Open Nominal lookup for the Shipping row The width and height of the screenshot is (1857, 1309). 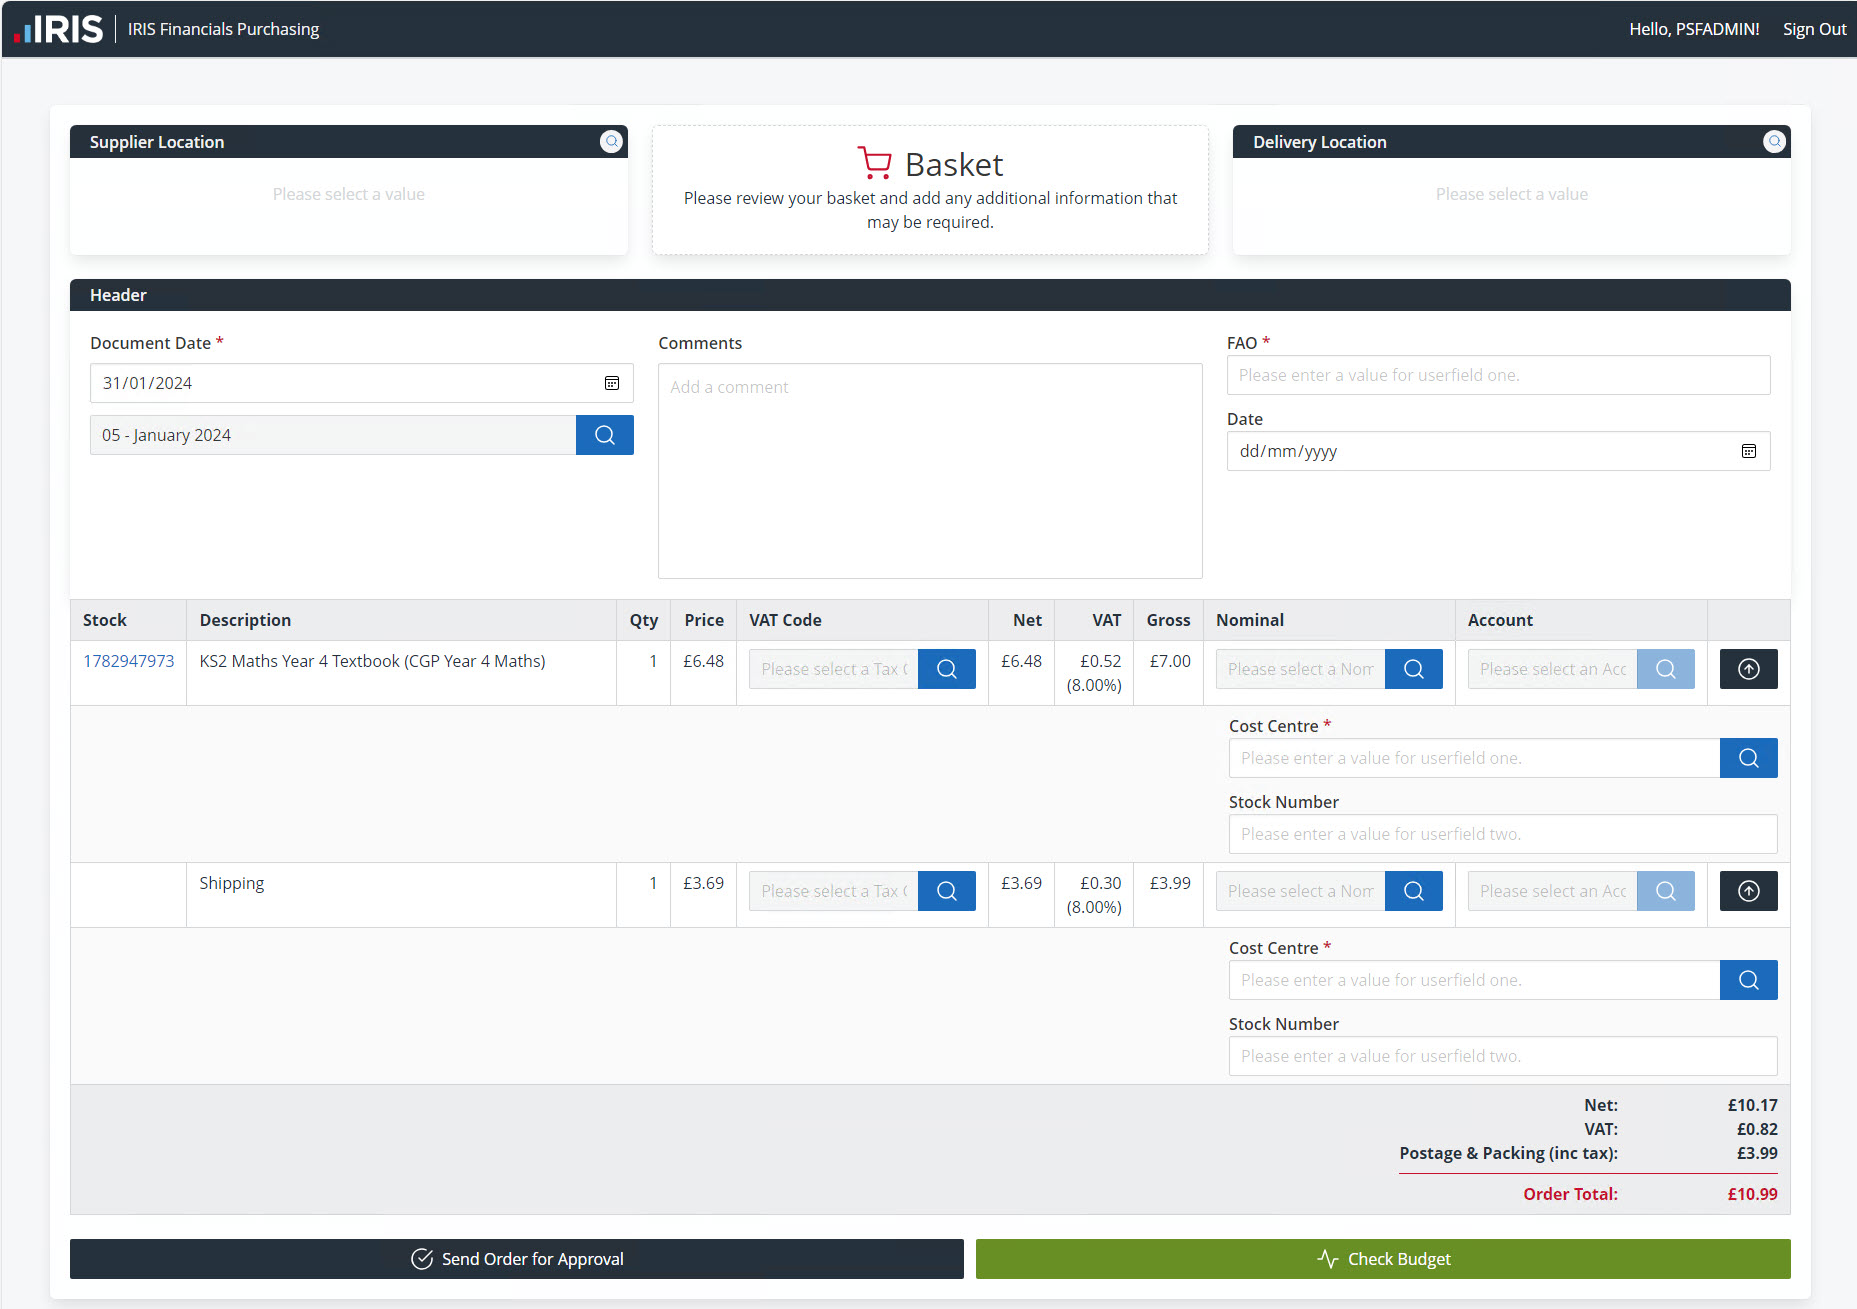point(1413,891)
